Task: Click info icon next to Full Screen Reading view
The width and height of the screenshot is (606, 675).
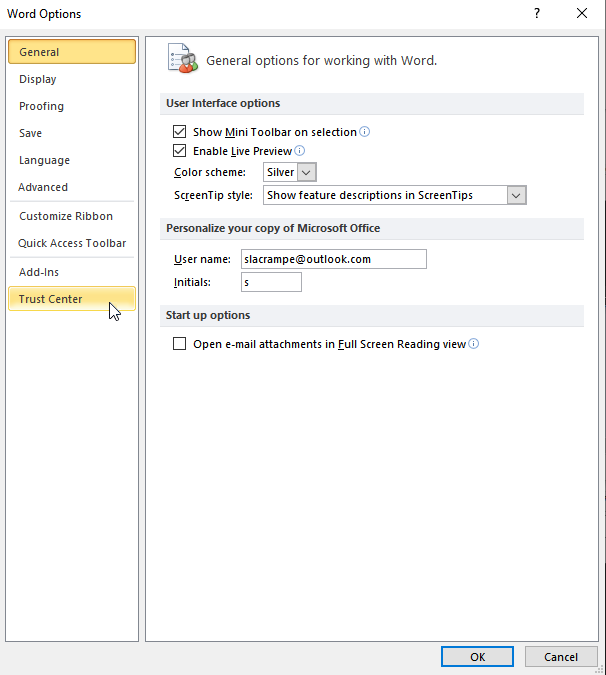Action: tap(473, 344)
